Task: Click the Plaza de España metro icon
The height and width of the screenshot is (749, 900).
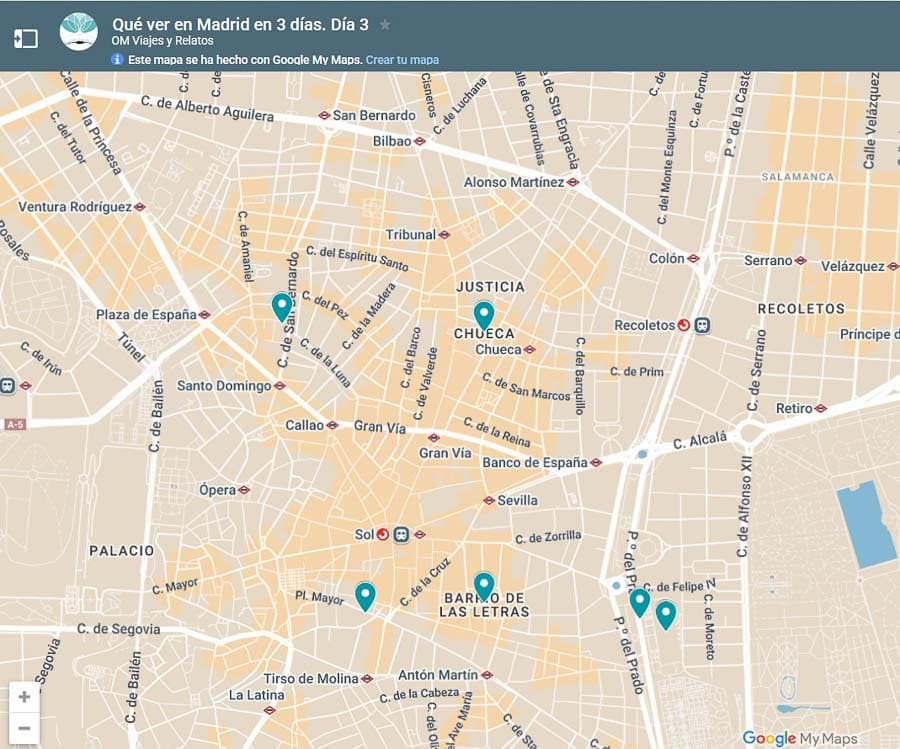Action: 204,315
